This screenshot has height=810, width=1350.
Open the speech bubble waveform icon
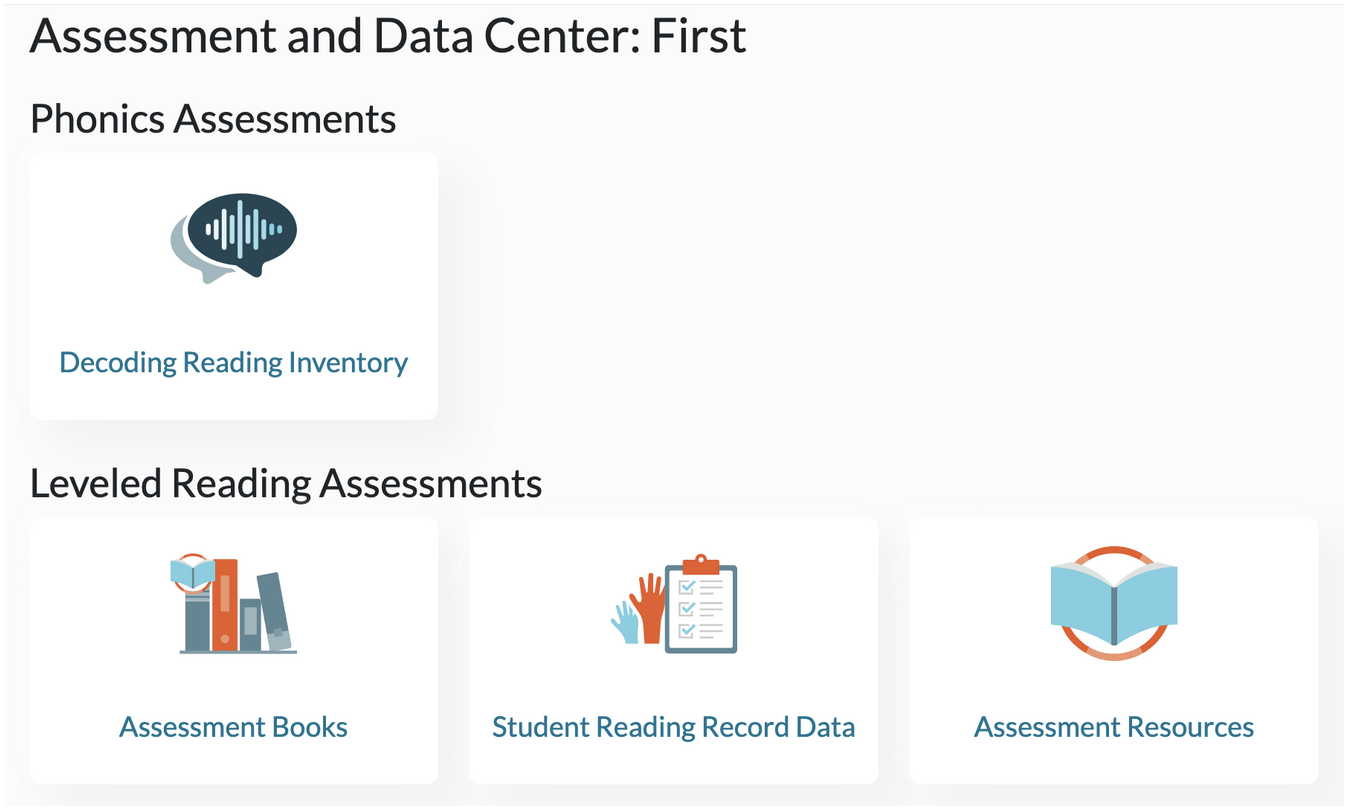[234, 238]
